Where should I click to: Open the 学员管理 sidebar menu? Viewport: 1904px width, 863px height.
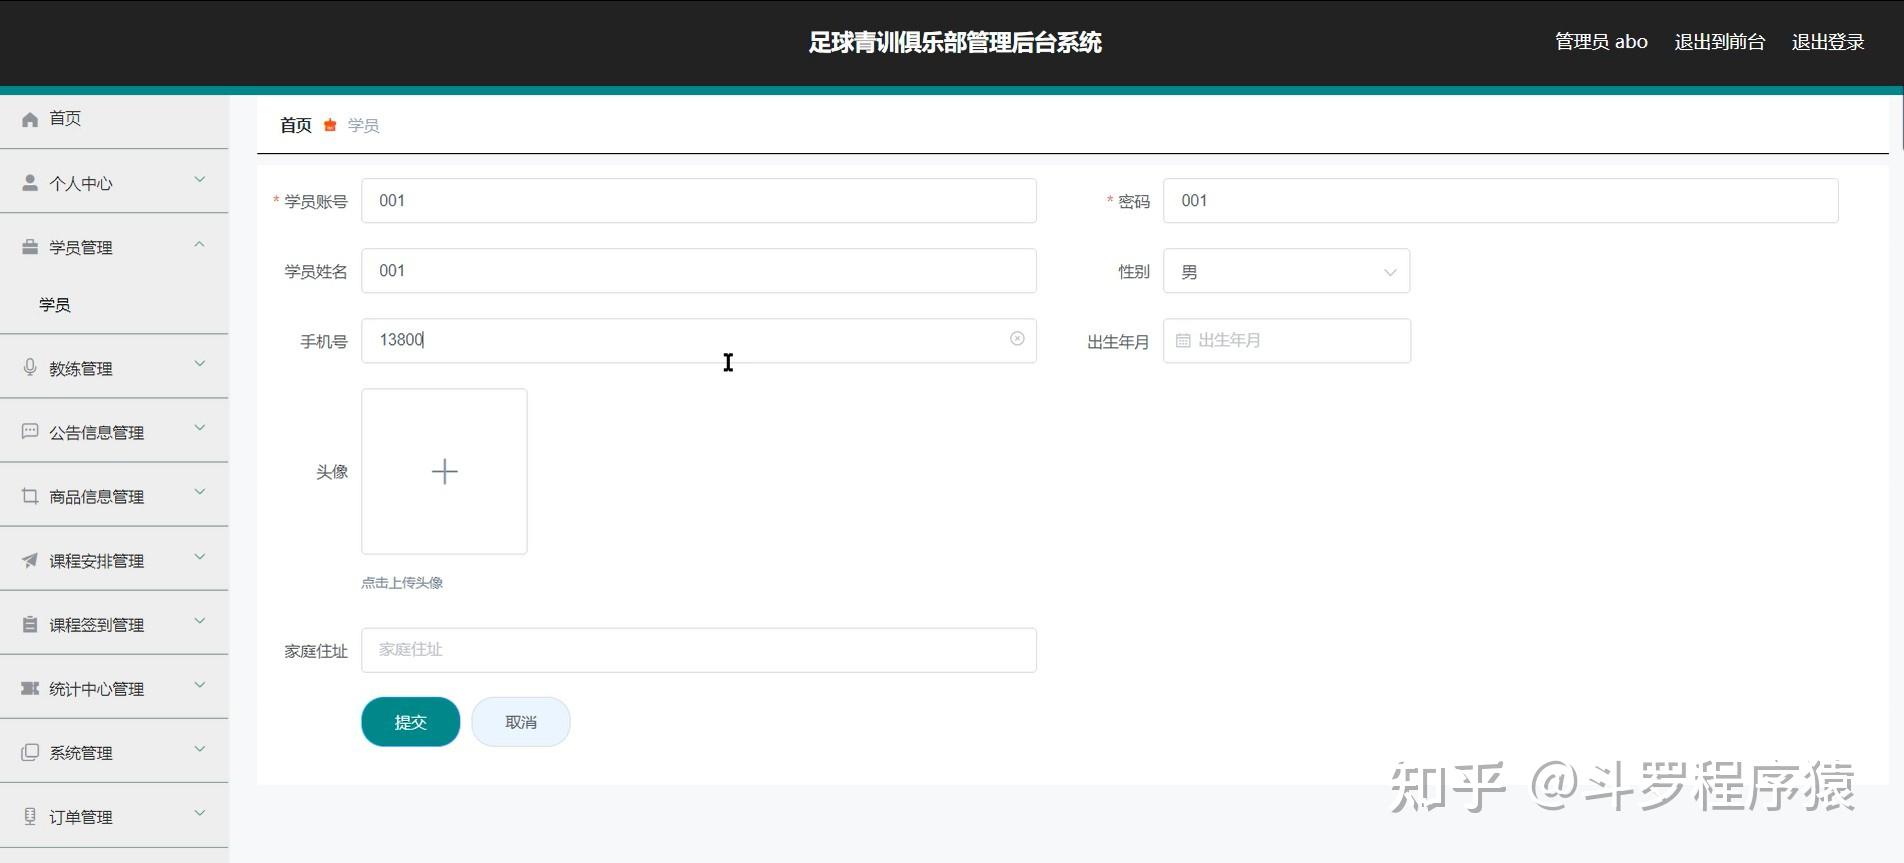pyautogui.click(x=114, y=247)
